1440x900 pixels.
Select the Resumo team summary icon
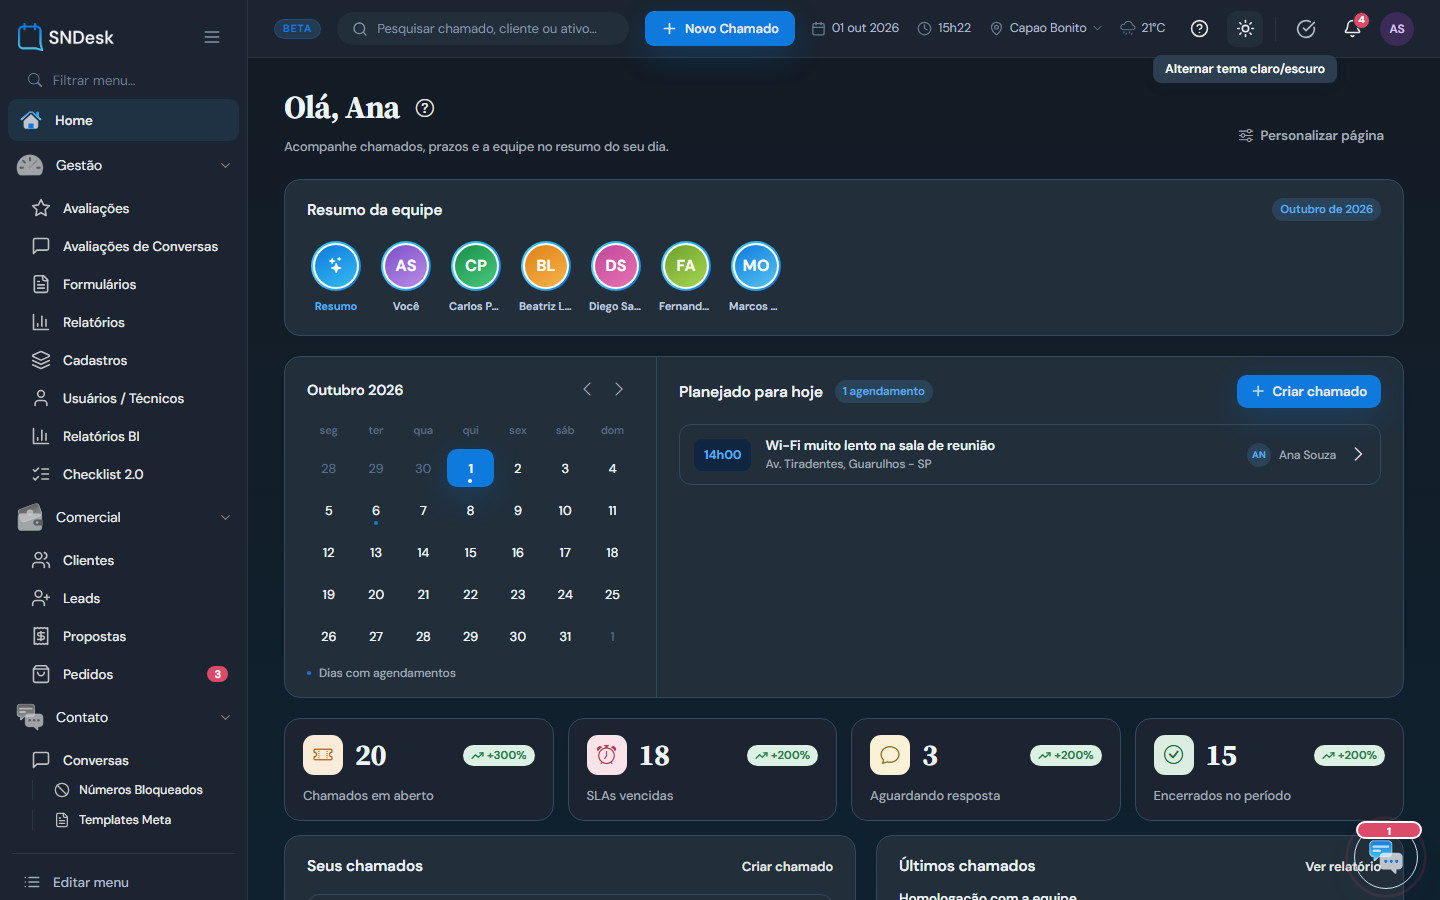tap(336, 266)
